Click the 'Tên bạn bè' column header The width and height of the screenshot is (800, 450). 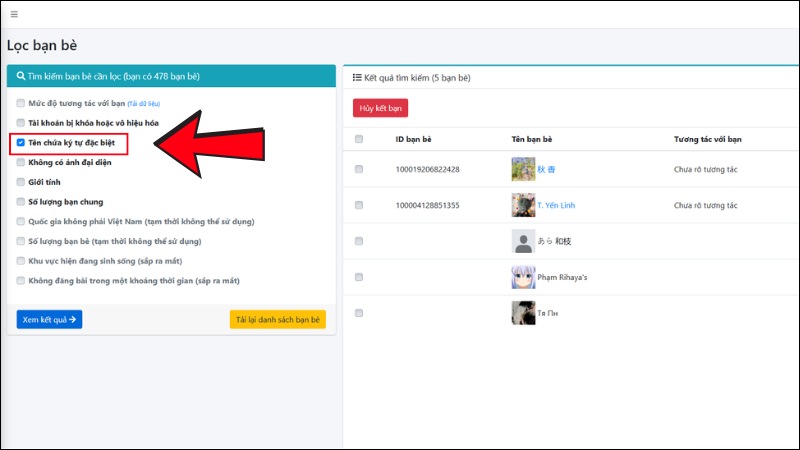(x=534, y=139)
